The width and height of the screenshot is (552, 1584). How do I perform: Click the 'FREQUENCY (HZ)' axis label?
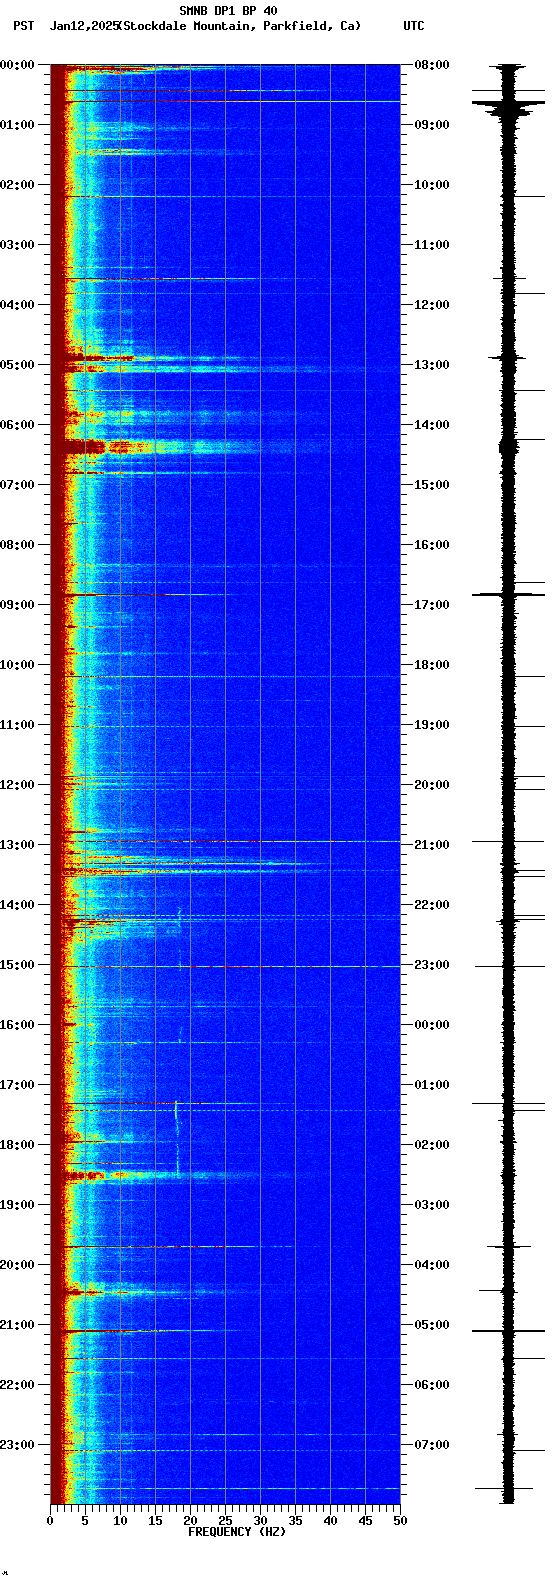tap(237, 1532)
